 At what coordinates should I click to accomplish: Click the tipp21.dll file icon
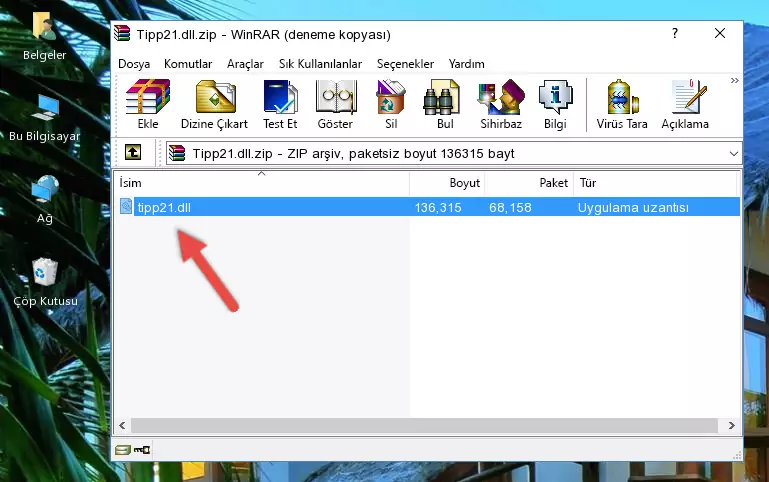(126, 206)
